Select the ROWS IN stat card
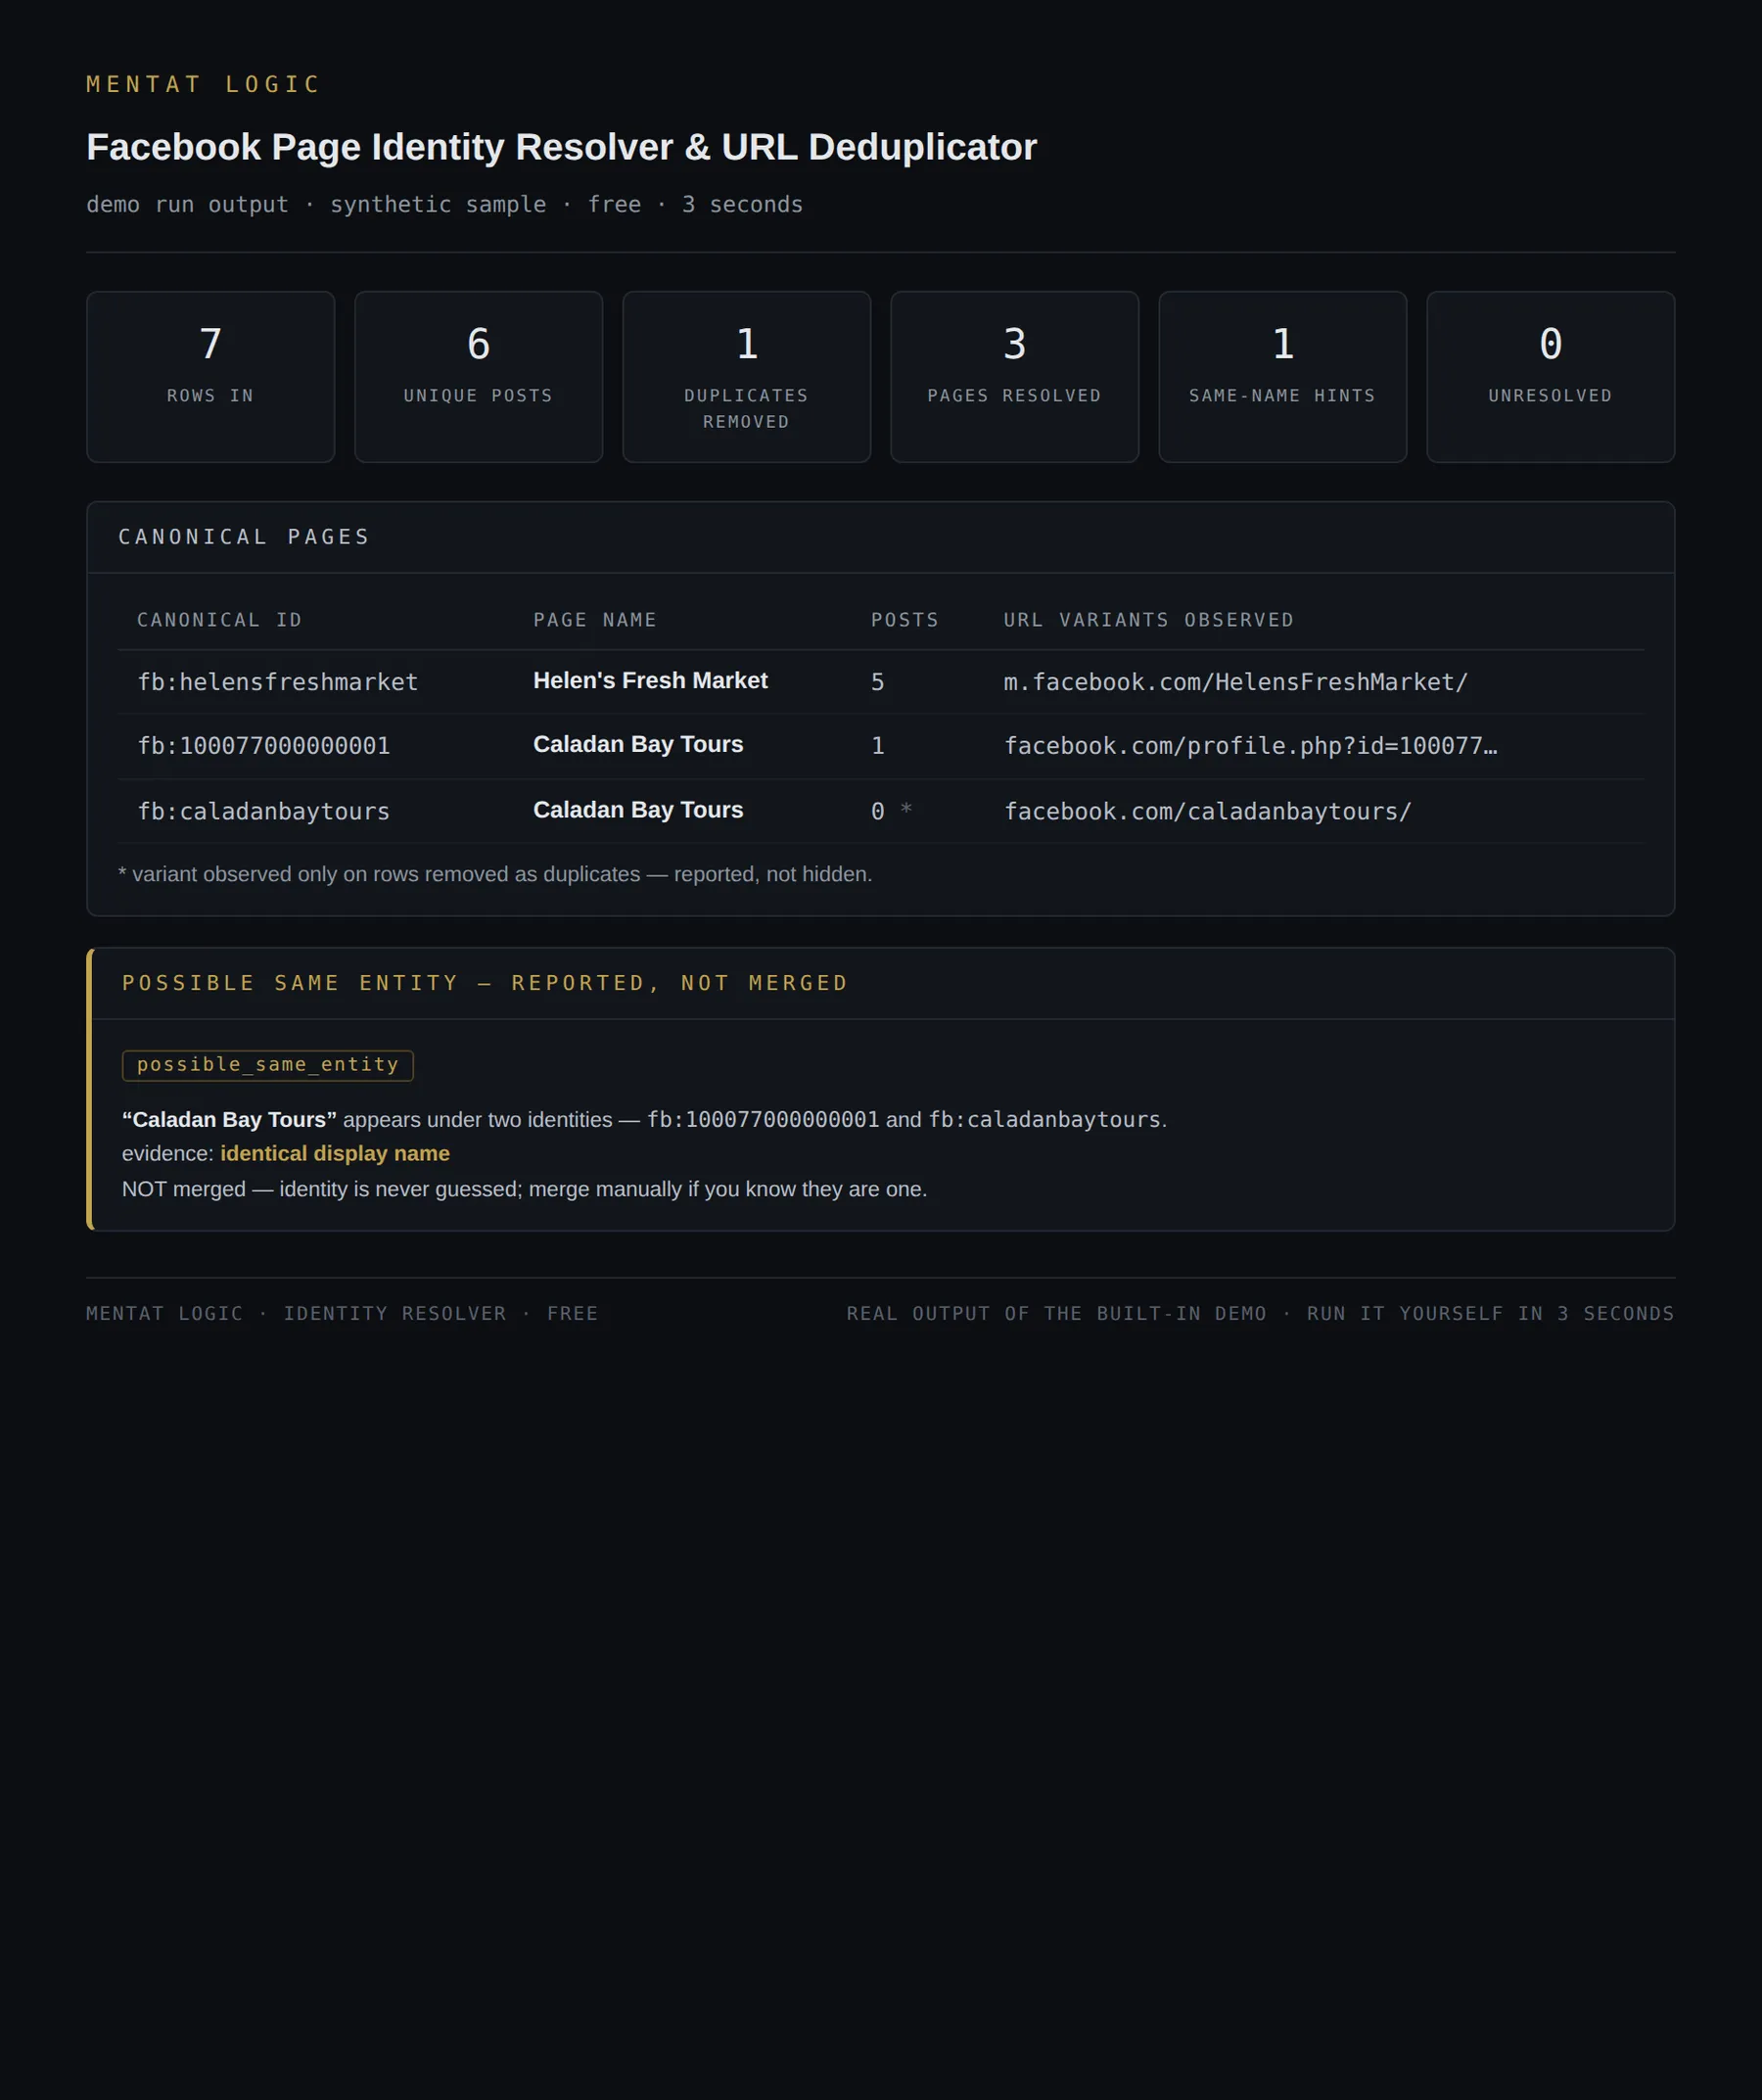The image size is (1762, 2100). pos(211,377)
